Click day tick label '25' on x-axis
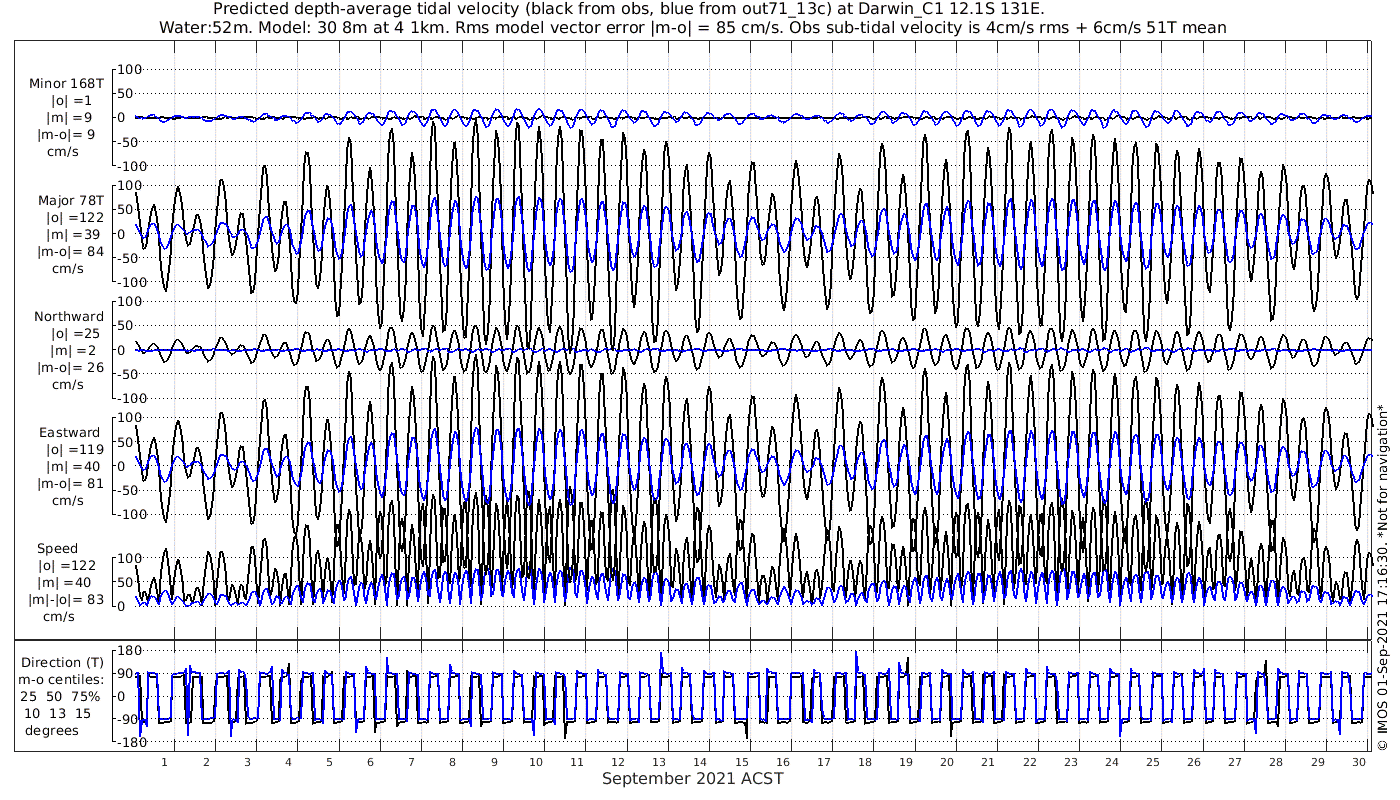Viewport: 1400px width, 800px height. 1153,762
